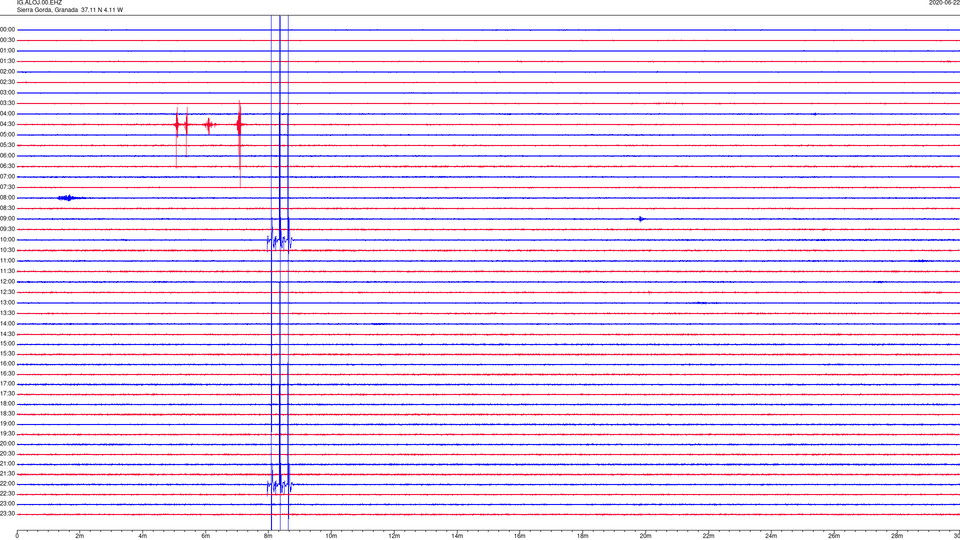Click the station code IG.ALOJ.00.EHZ header

pyautogui.click(x=39, y=3)
